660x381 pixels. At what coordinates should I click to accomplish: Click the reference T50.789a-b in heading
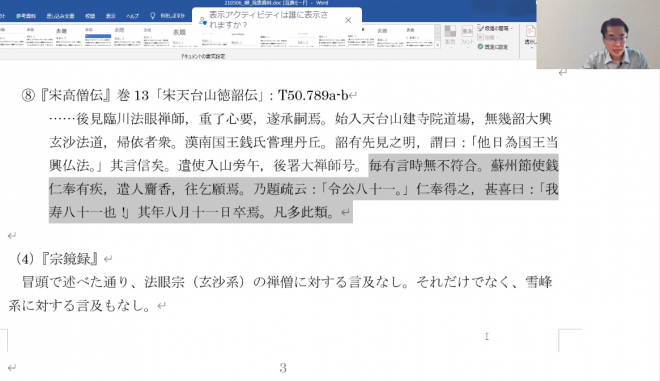tap(314, 96)
